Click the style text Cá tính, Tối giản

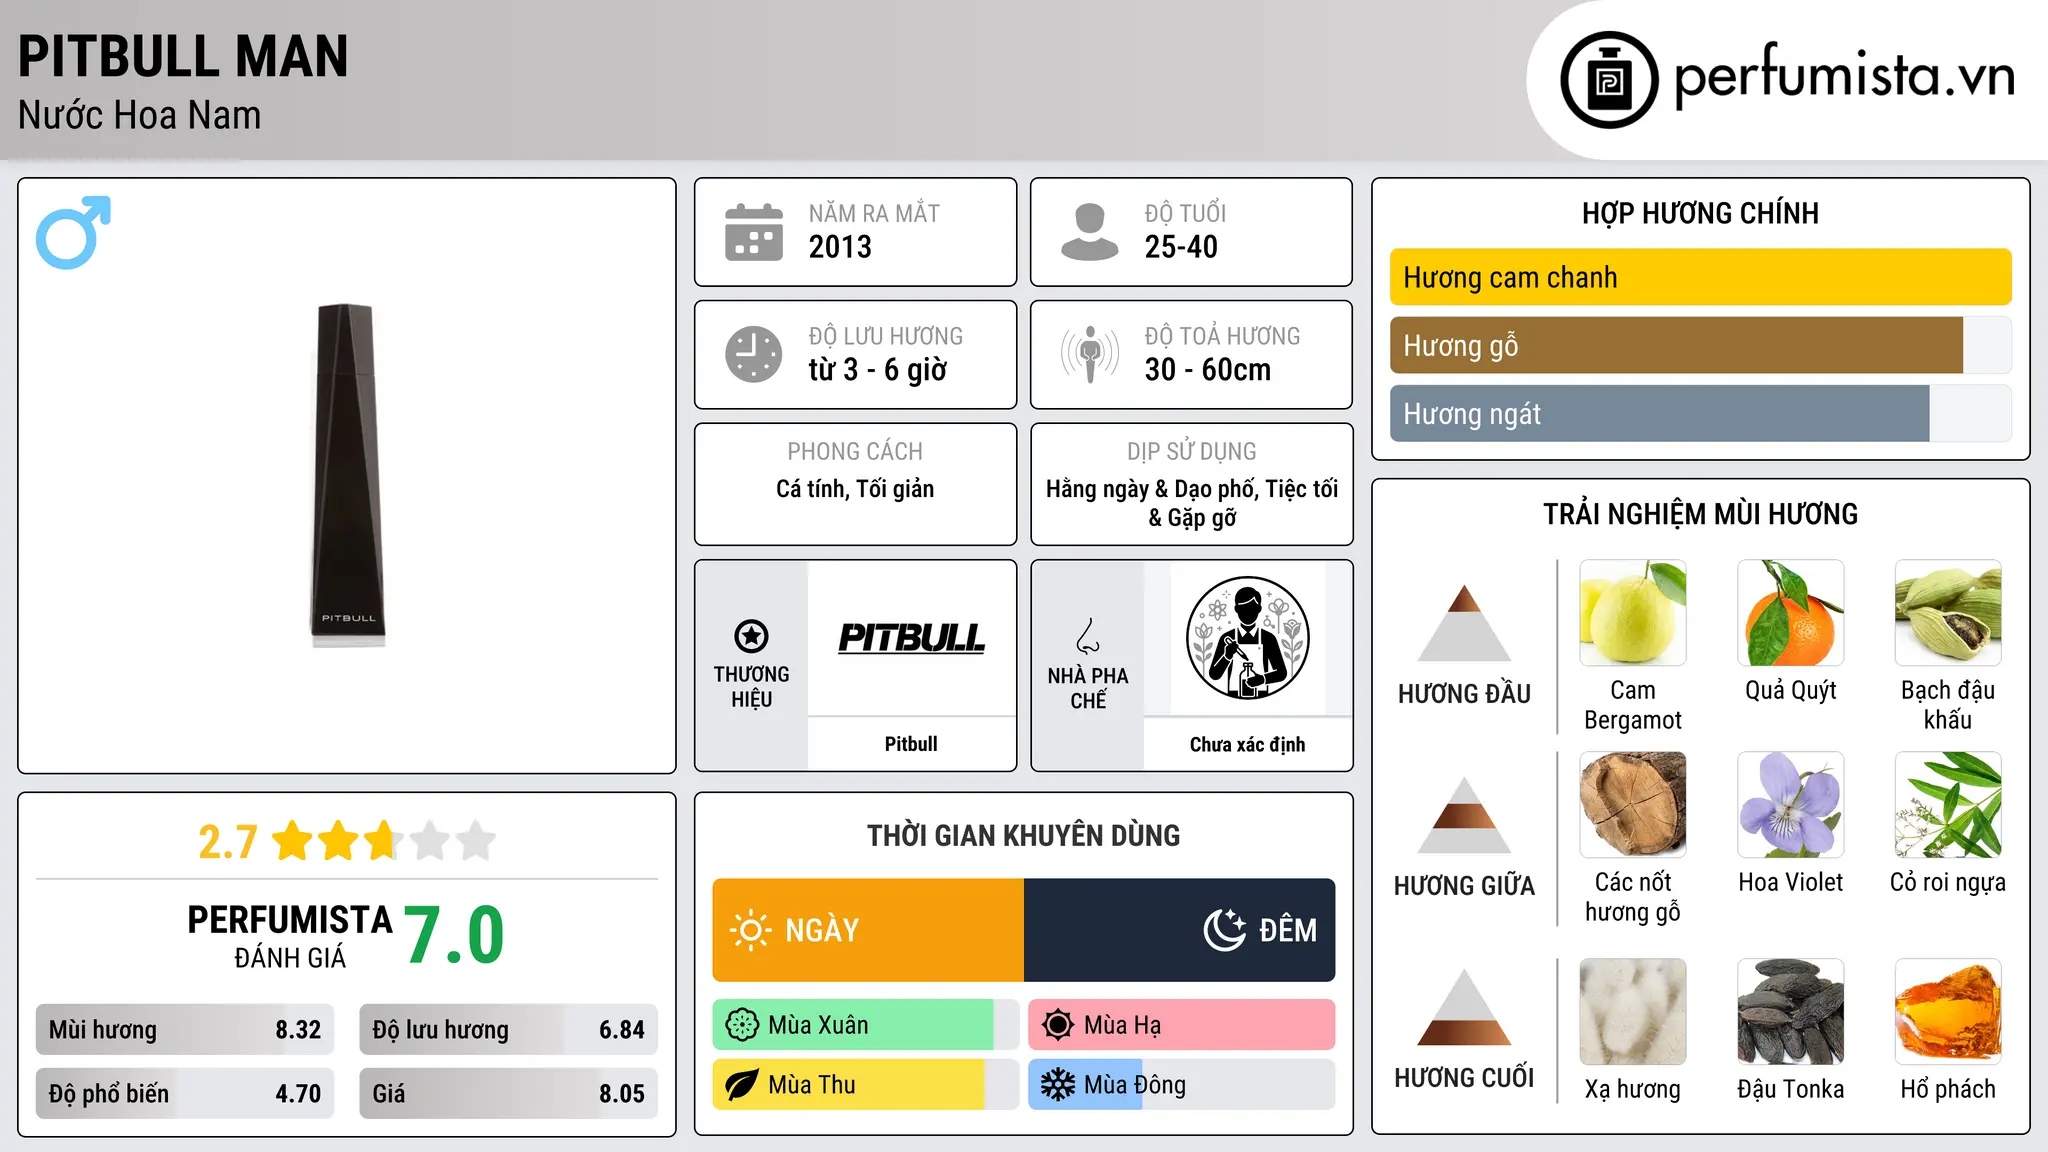[x=855, y=489]
